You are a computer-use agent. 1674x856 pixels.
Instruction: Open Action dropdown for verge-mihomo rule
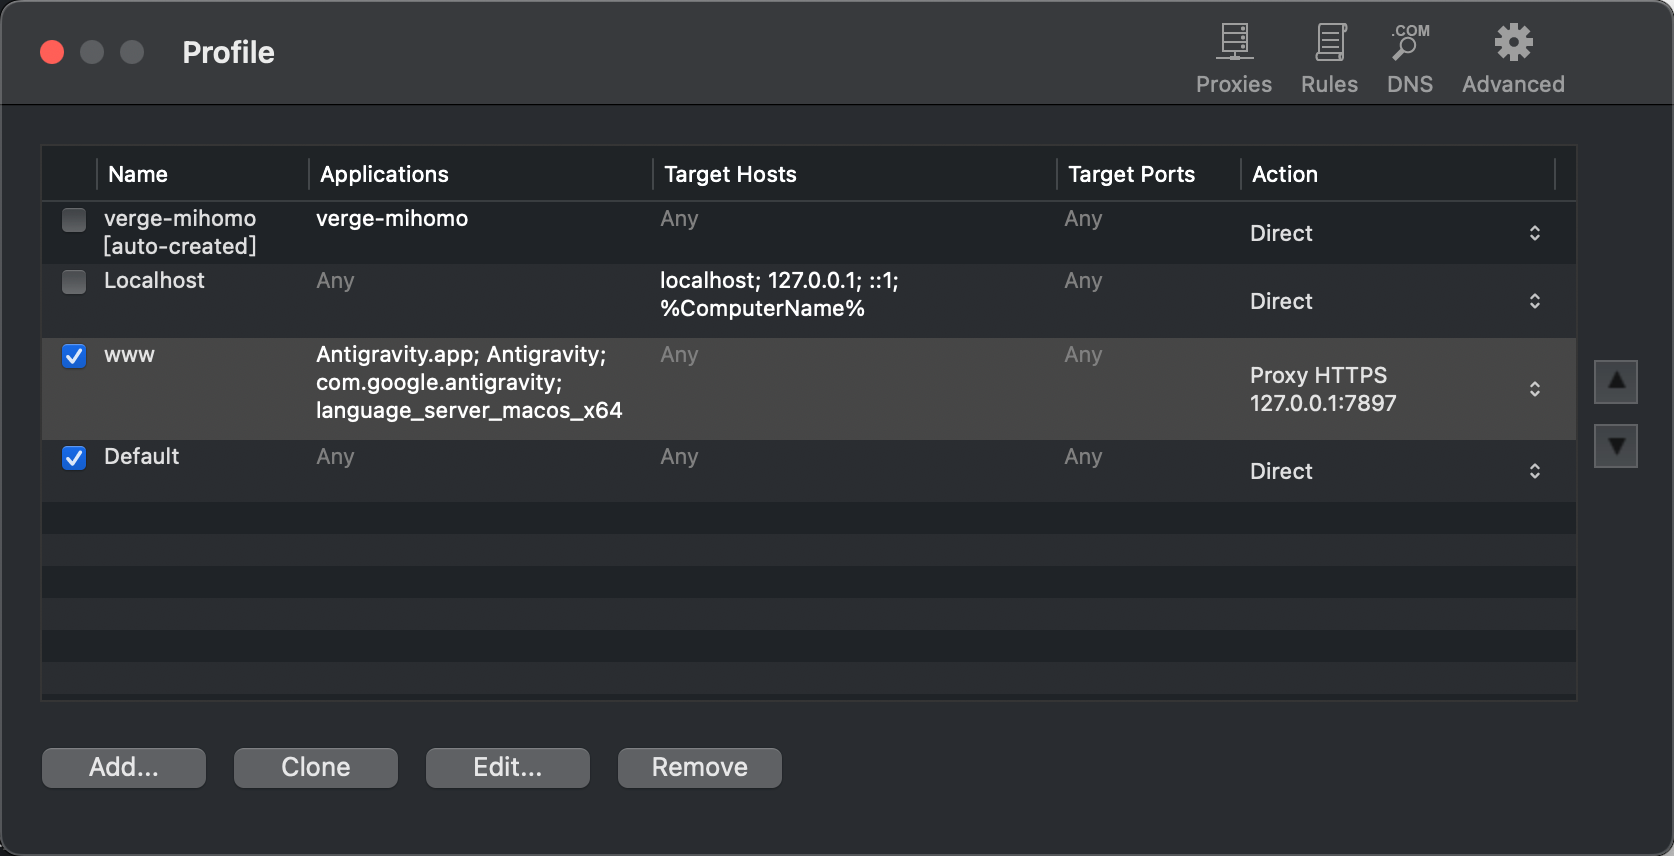tap(1533, 233)
